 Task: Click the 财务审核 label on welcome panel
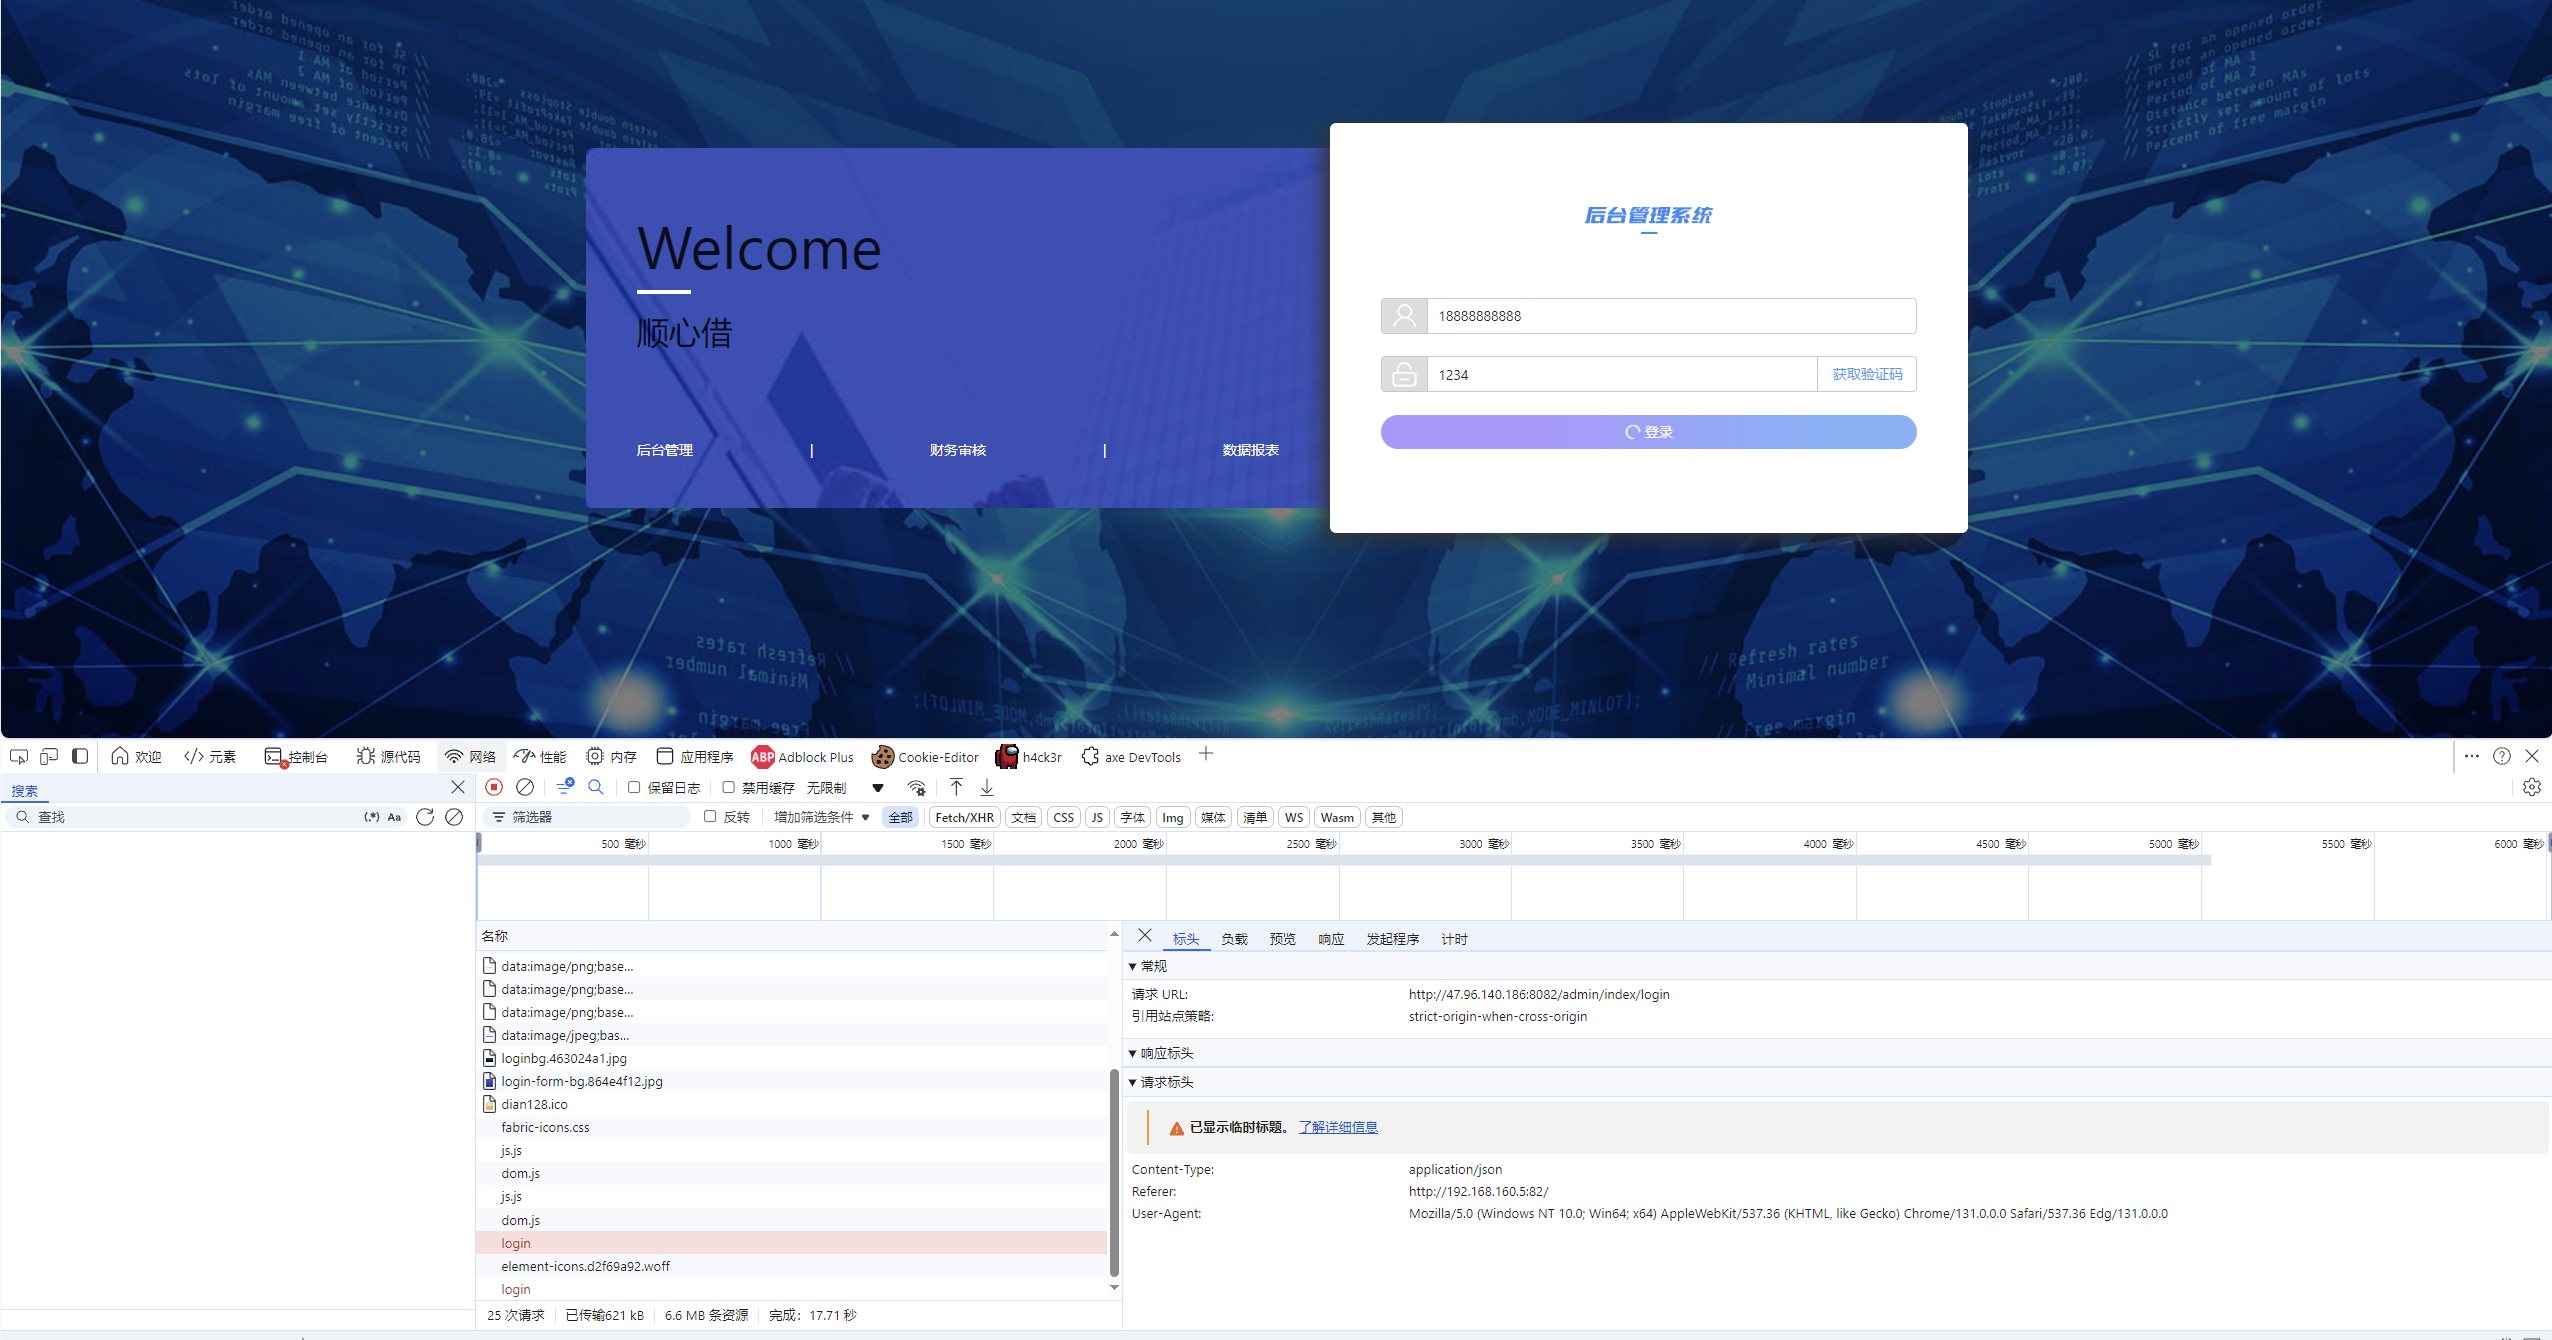coord(958,450)
